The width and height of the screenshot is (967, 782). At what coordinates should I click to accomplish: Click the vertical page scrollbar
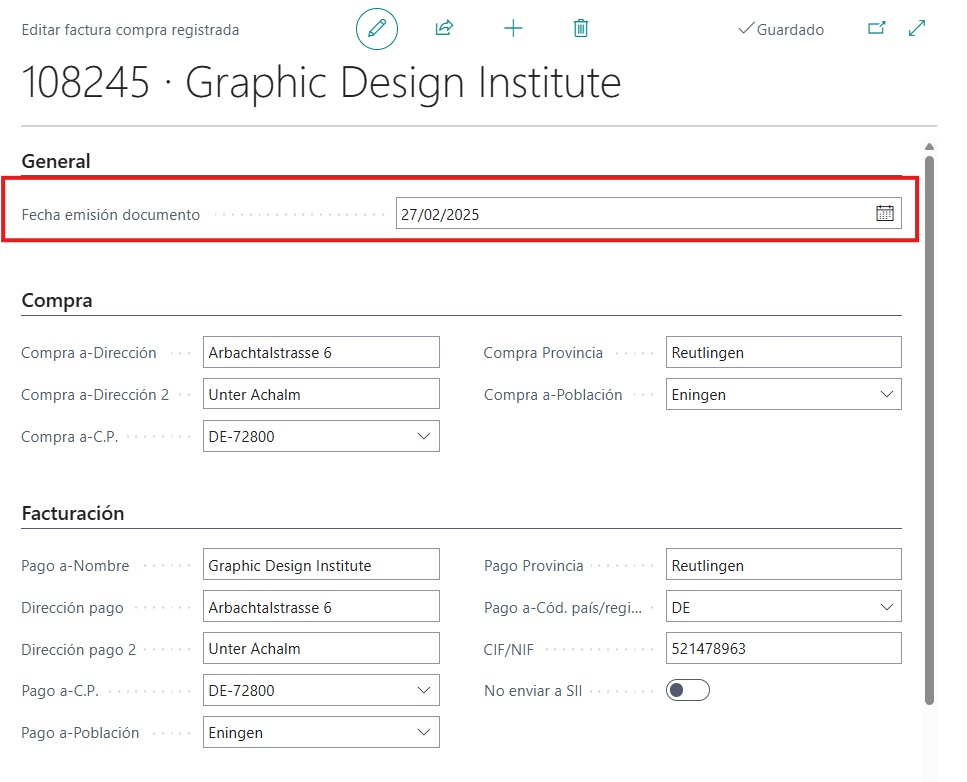[x=930, y=430]
